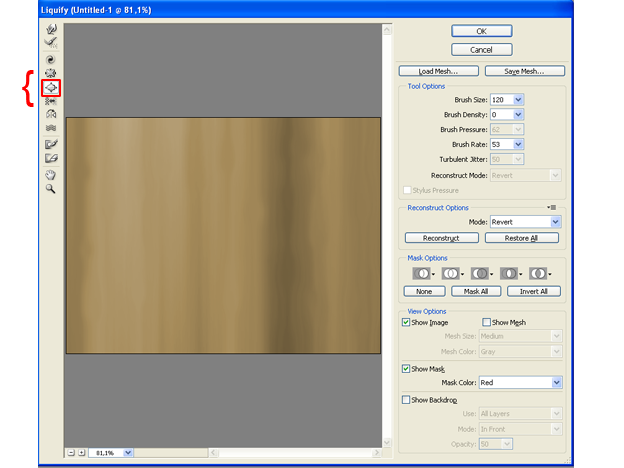Select the Twirl Clockwise tool

51,59
